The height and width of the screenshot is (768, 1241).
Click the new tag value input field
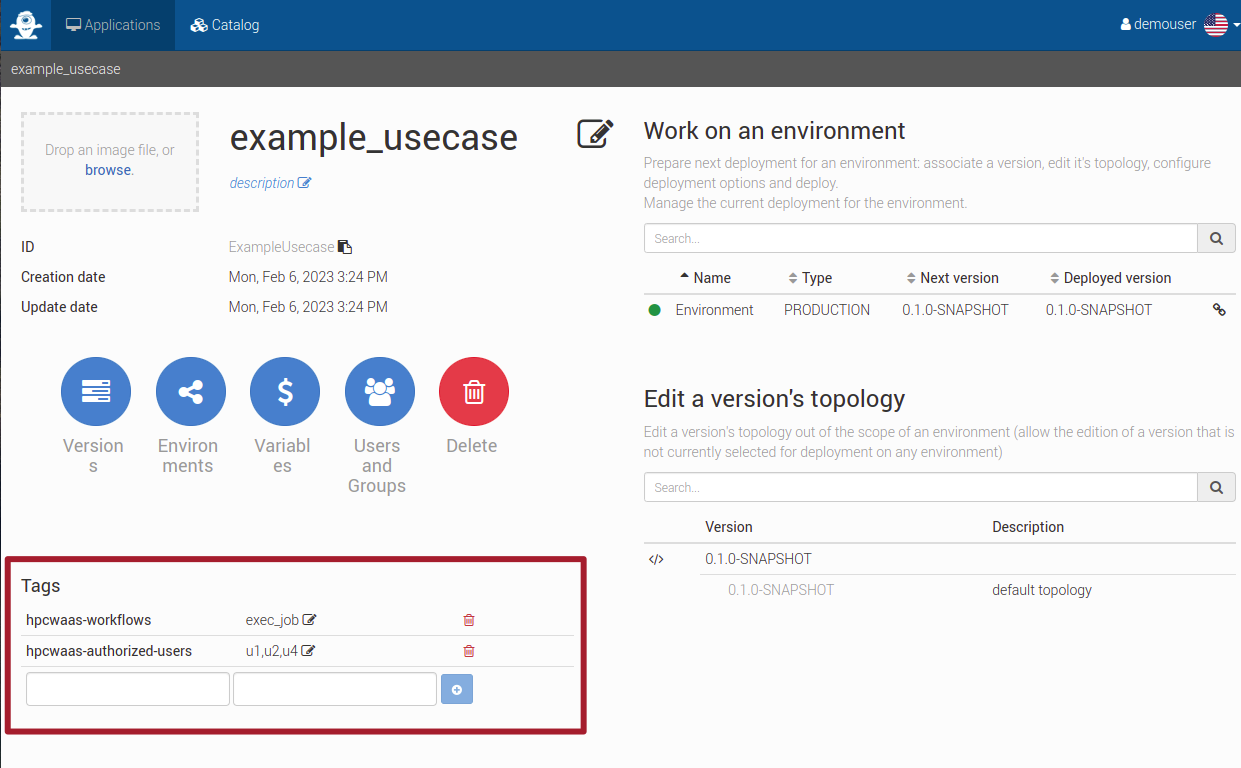(x=335, y=689)
